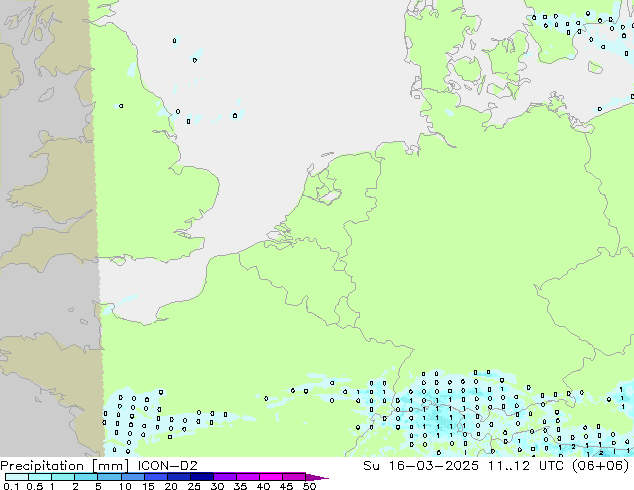Click the legend value "0.5"

click(x=34, y=486)
